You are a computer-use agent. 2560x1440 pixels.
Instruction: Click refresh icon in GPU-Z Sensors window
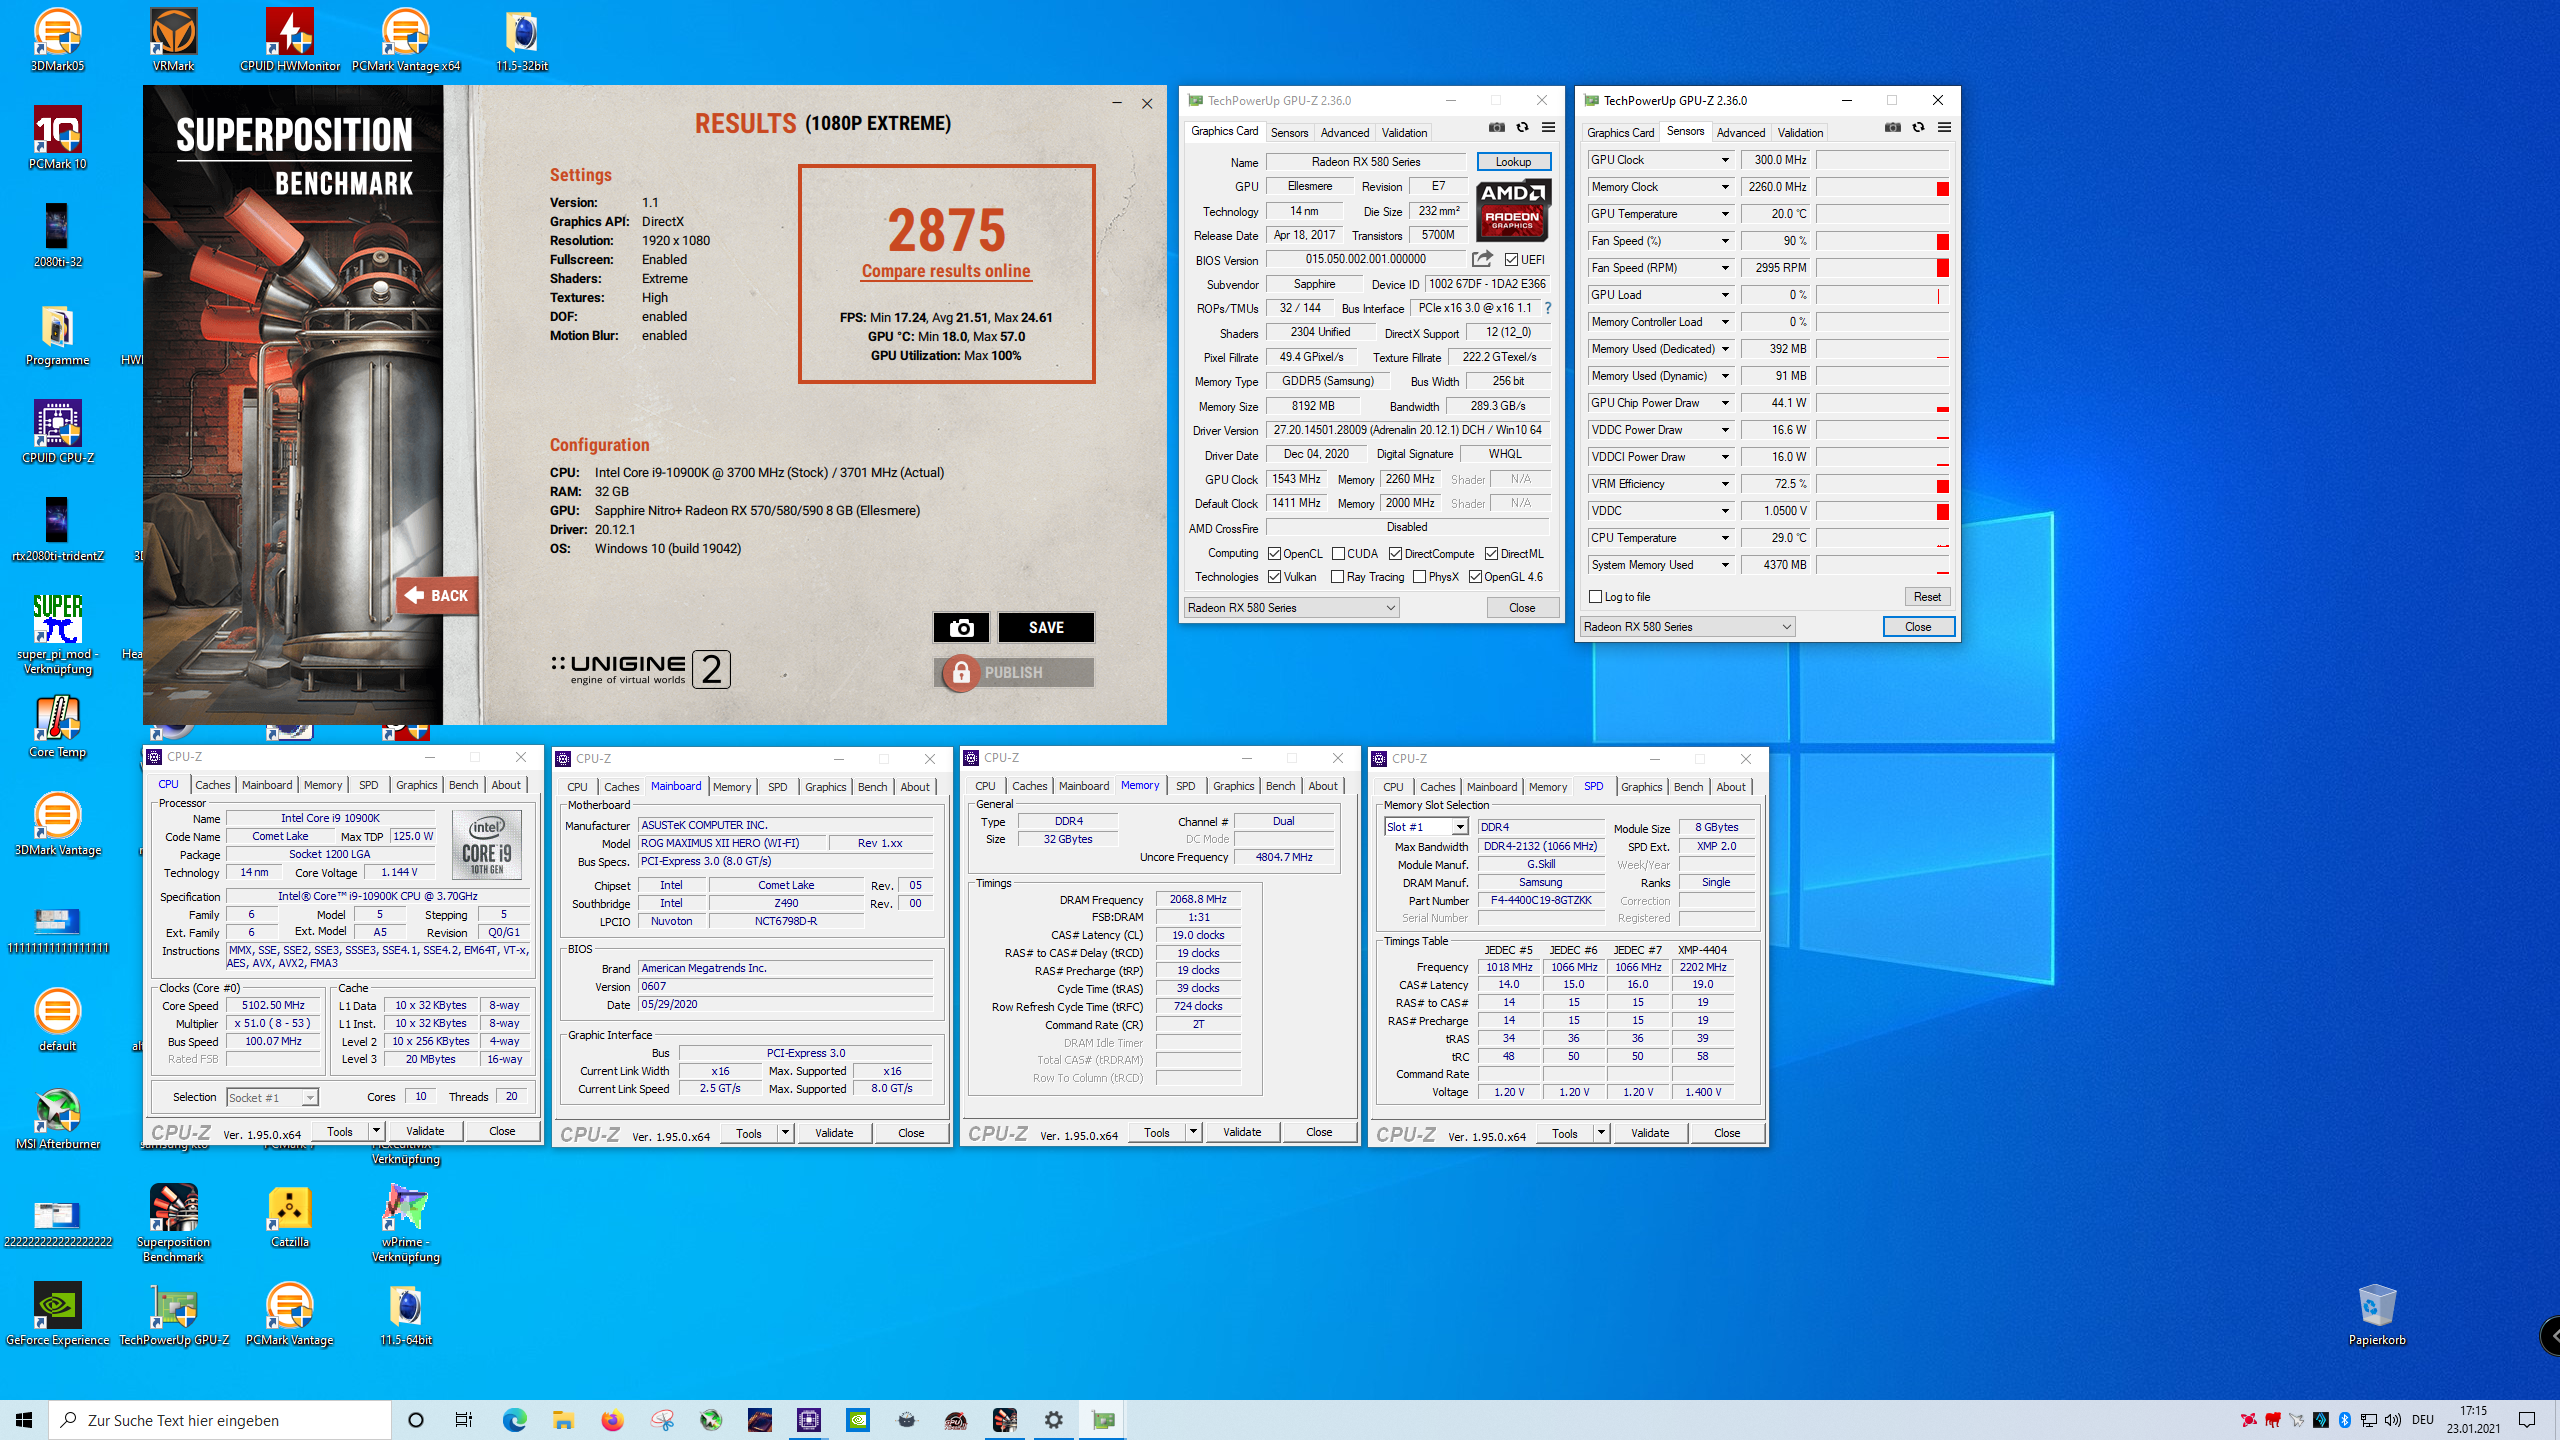tap(1918, 127)
